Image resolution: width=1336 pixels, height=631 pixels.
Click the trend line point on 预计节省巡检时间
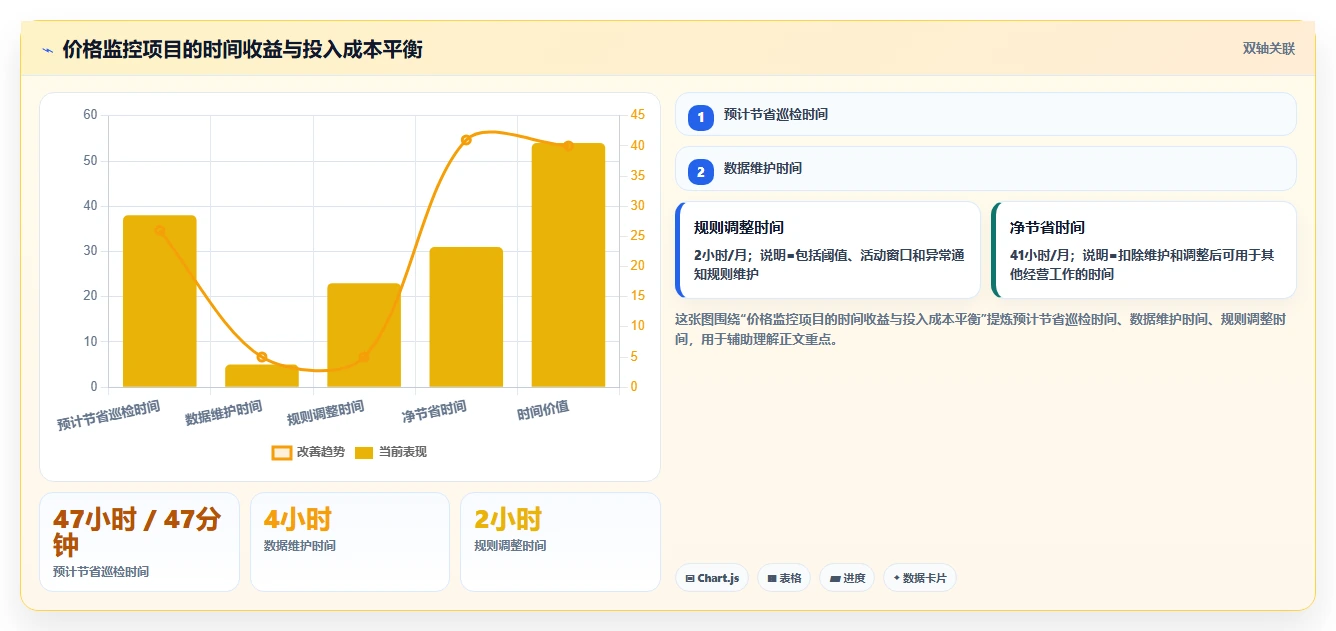[x=160, y=230]
